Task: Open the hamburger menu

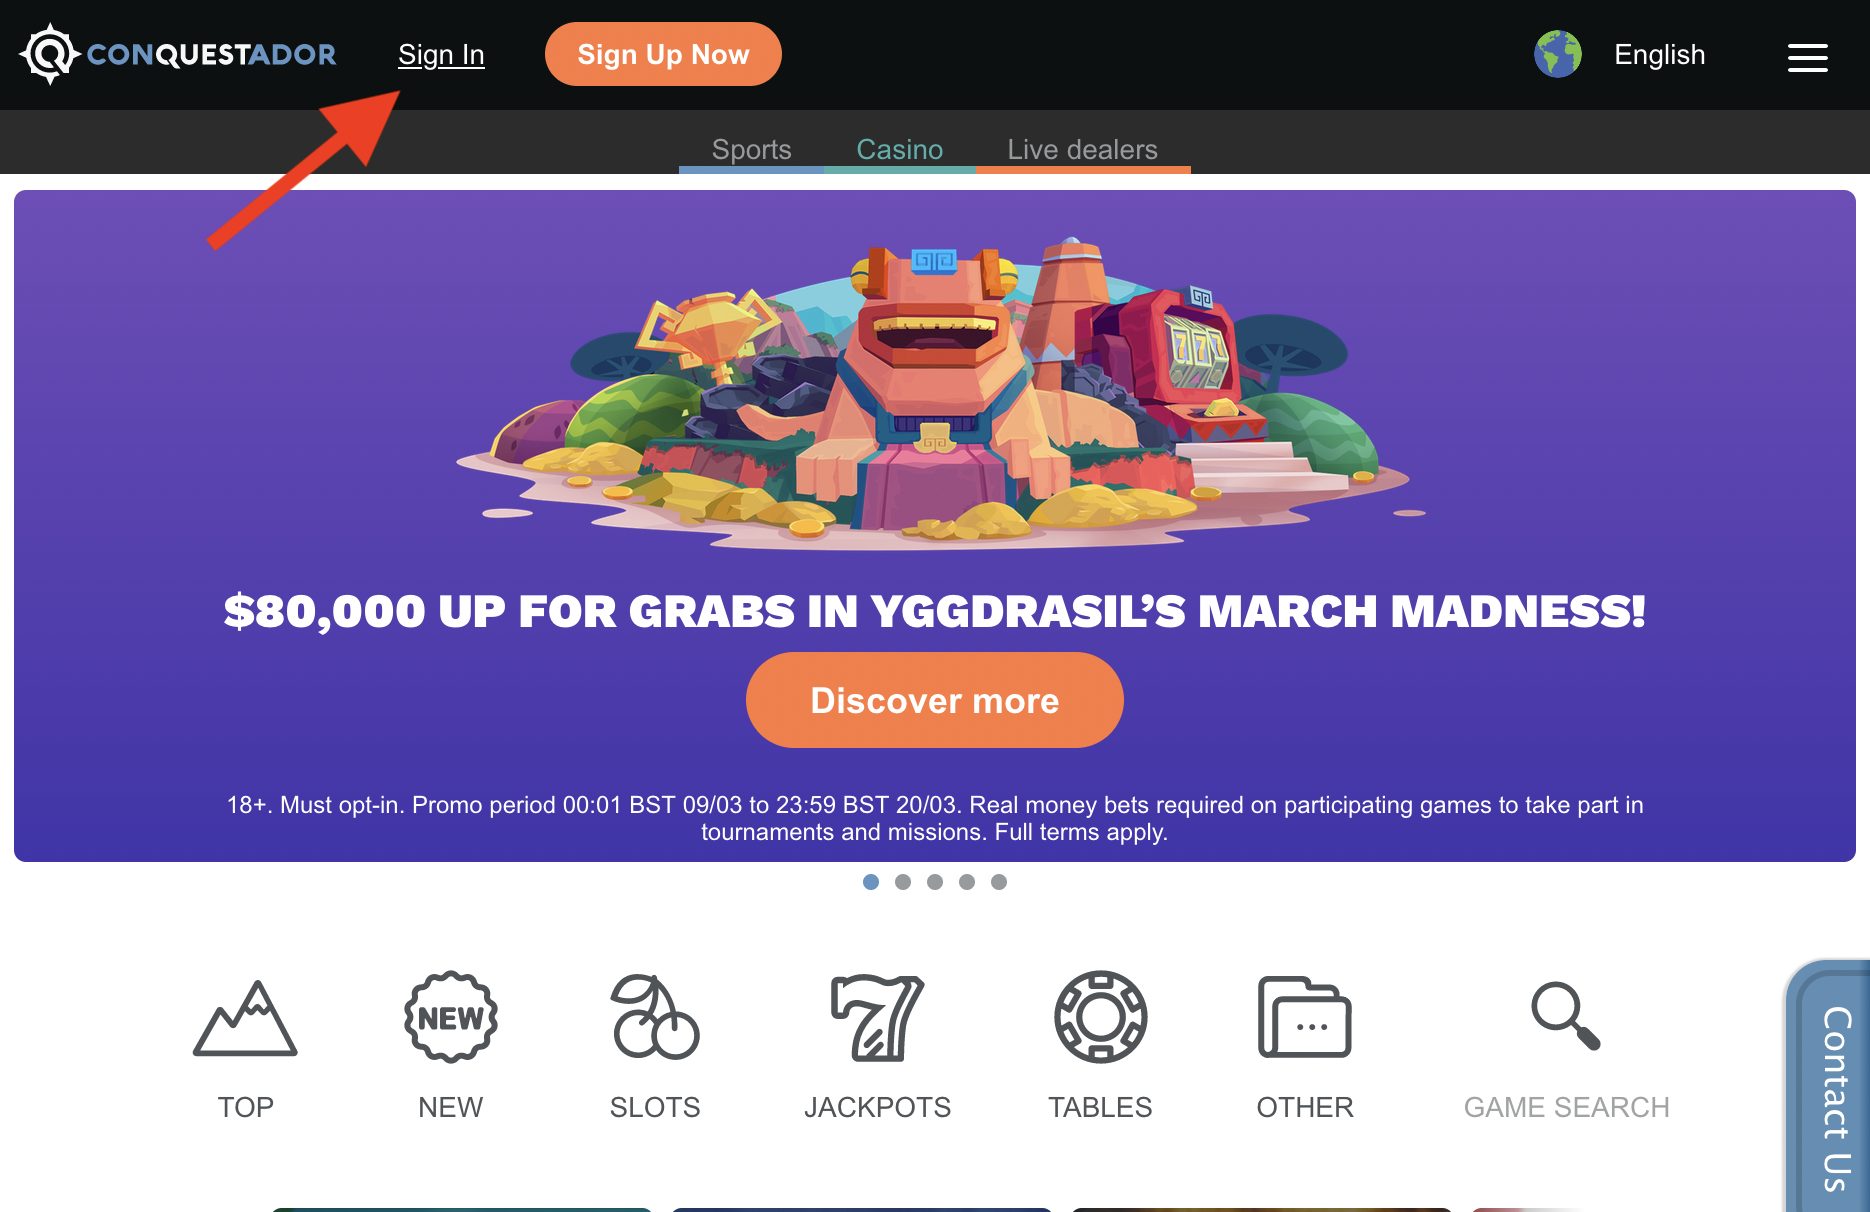Action: coord(1808,57)
